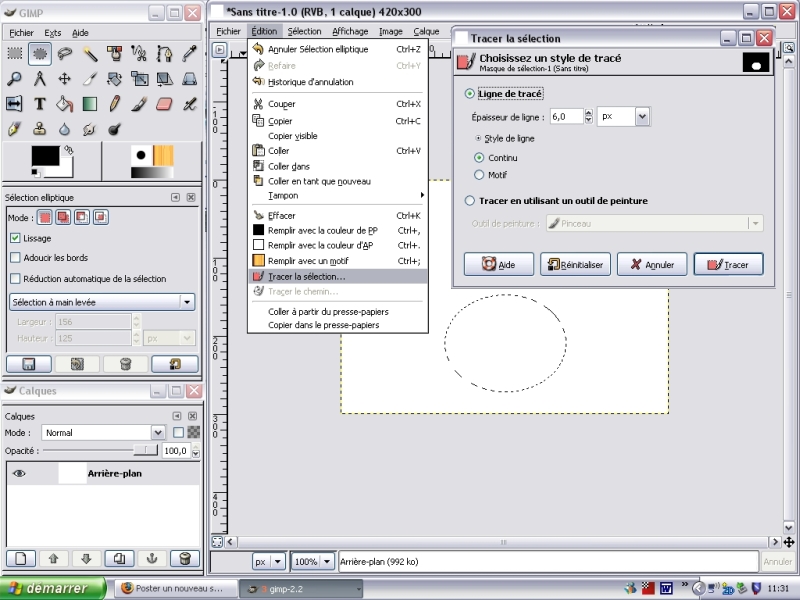Enable Réduction automatique de la sélection
The image size is (800, 600).
click(15, 279)
